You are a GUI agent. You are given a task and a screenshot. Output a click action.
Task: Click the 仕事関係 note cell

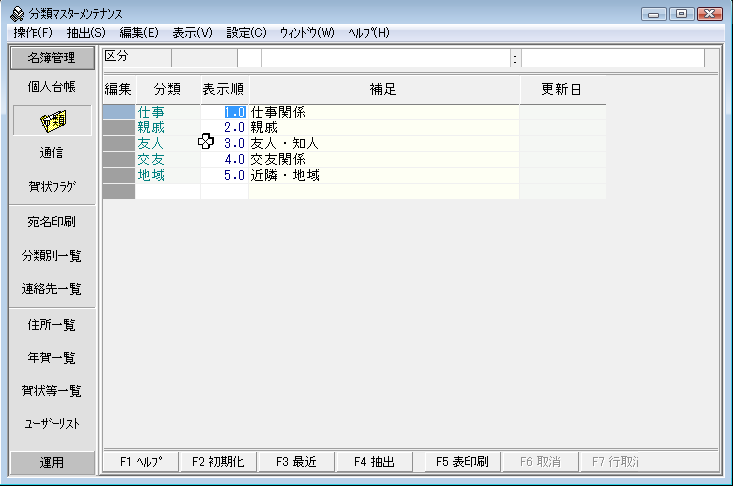pyautogui.click(x=383, y=112)
